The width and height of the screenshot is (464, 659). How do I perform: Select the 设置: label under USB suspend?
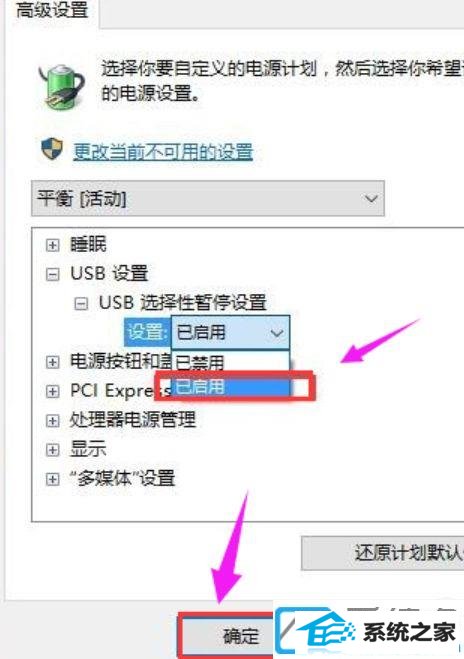(148, 332)
